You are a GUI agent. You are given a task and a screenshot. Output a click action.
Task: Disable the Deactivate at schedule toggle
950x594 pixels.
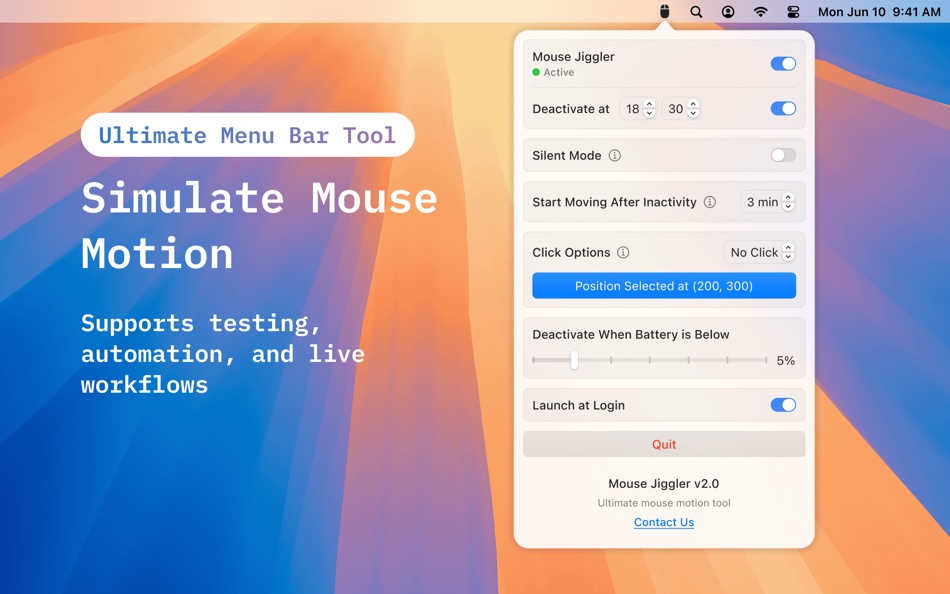783,108
